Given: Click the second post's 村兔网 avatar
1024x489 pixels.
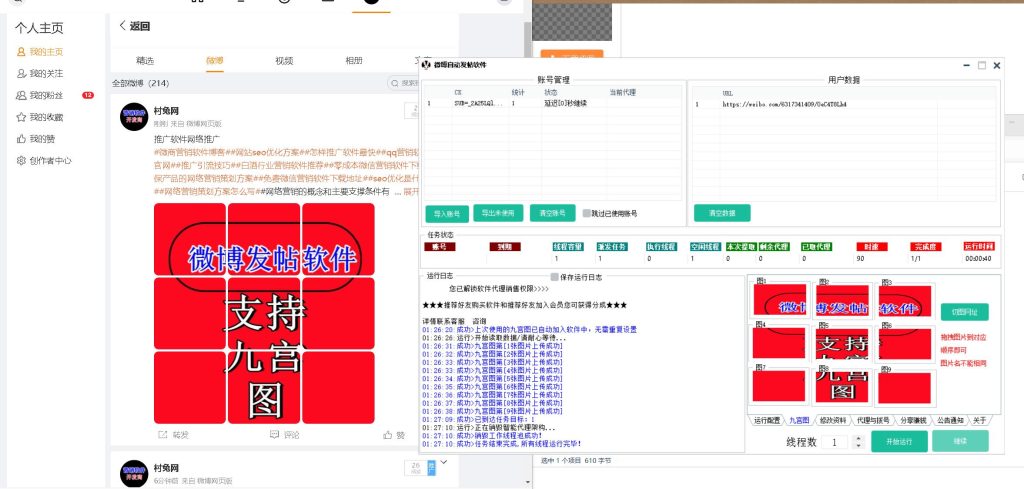Looking at the screenshot, I should pyautogui.click(x=134, y=473).
